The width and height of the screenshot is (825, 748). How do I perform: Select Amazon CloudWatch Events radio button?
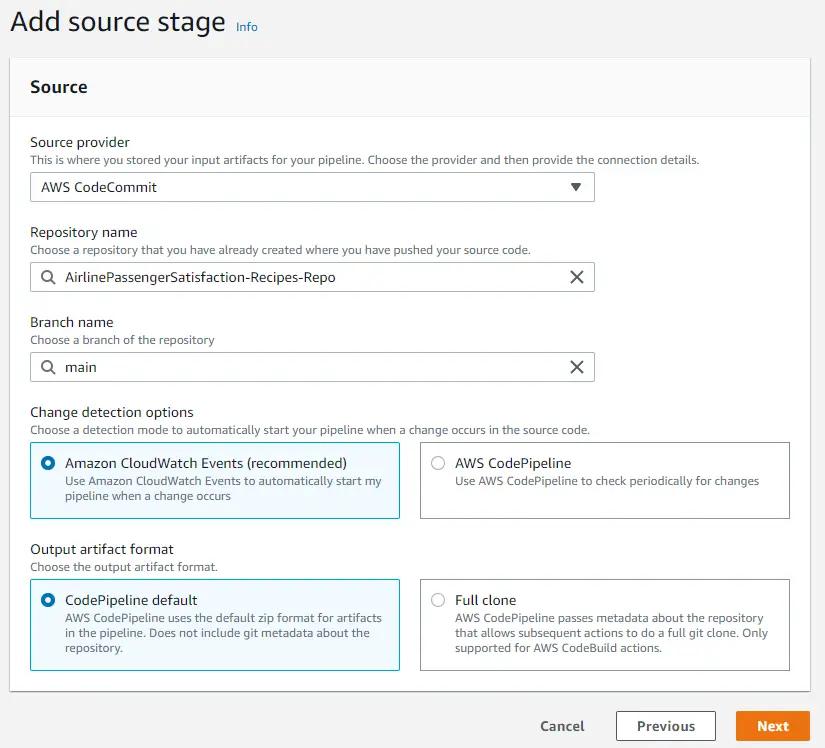click(48, 463)
